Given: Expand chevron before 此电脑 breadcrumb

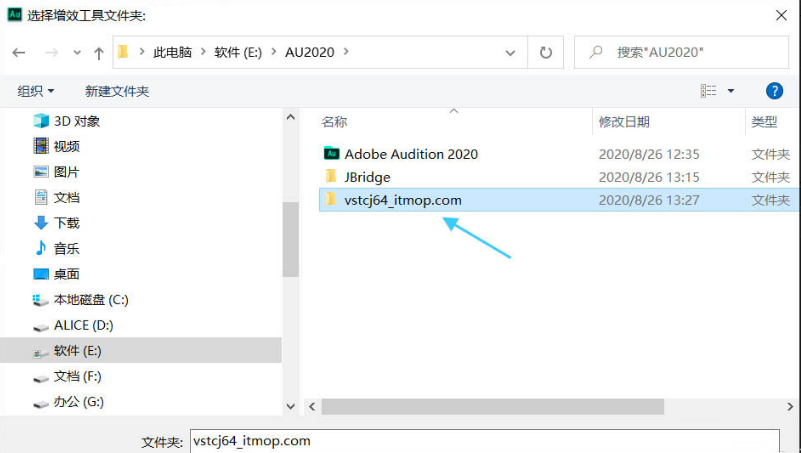Looking at the screenshot, I should 142,52.
